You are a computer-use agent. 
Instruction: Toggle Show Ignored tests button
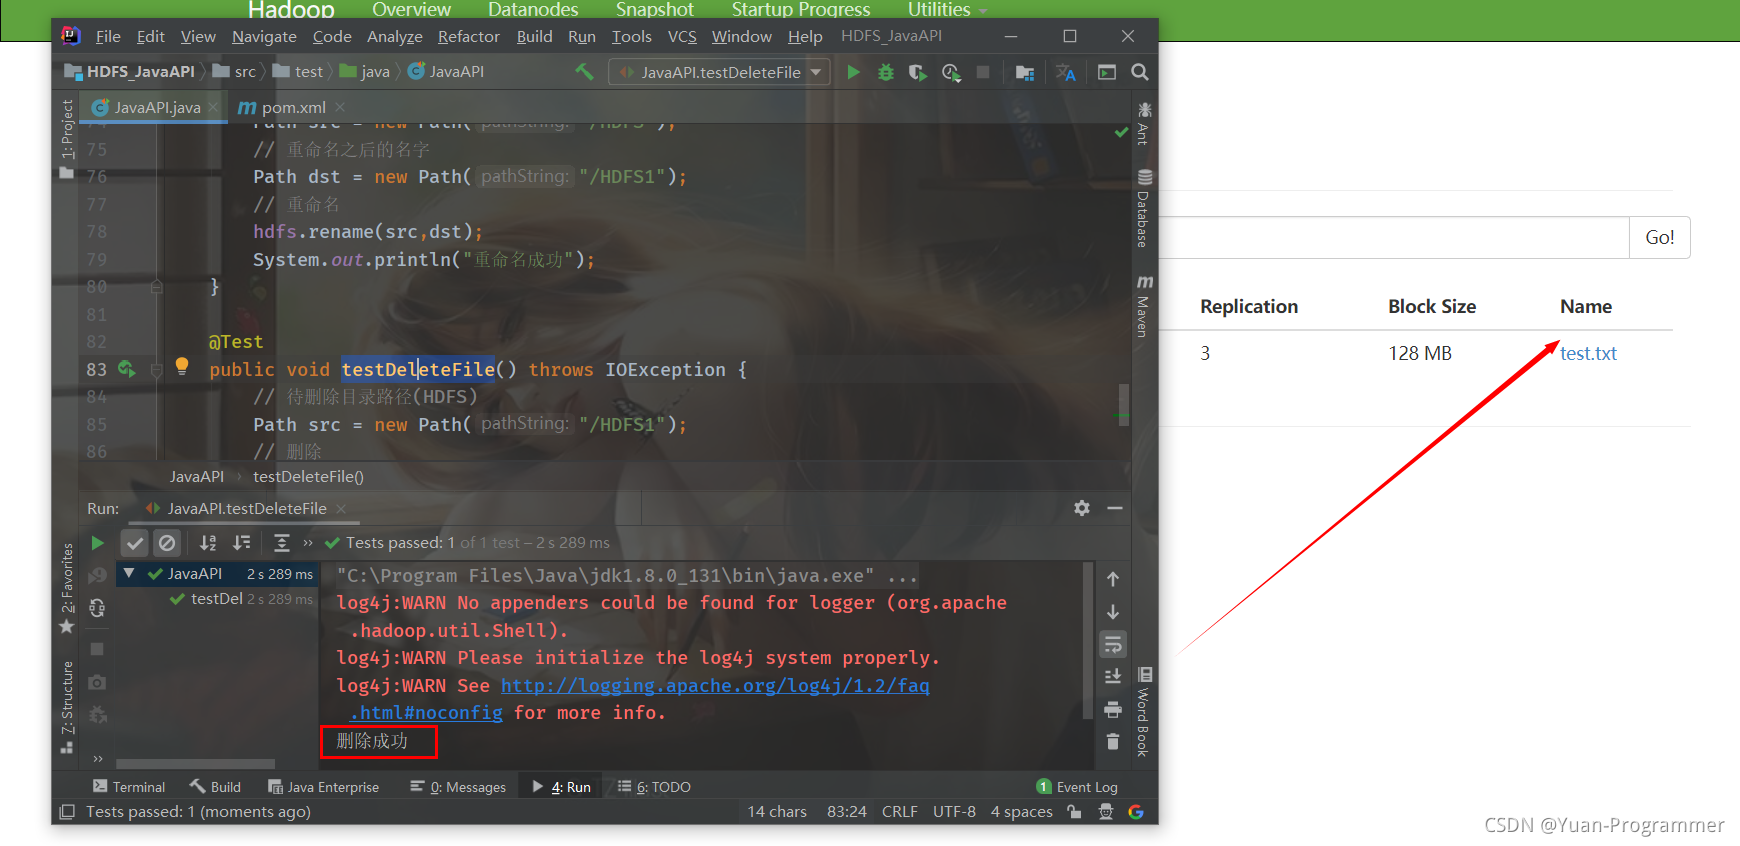pyautogui.click(x=167, y=543)
